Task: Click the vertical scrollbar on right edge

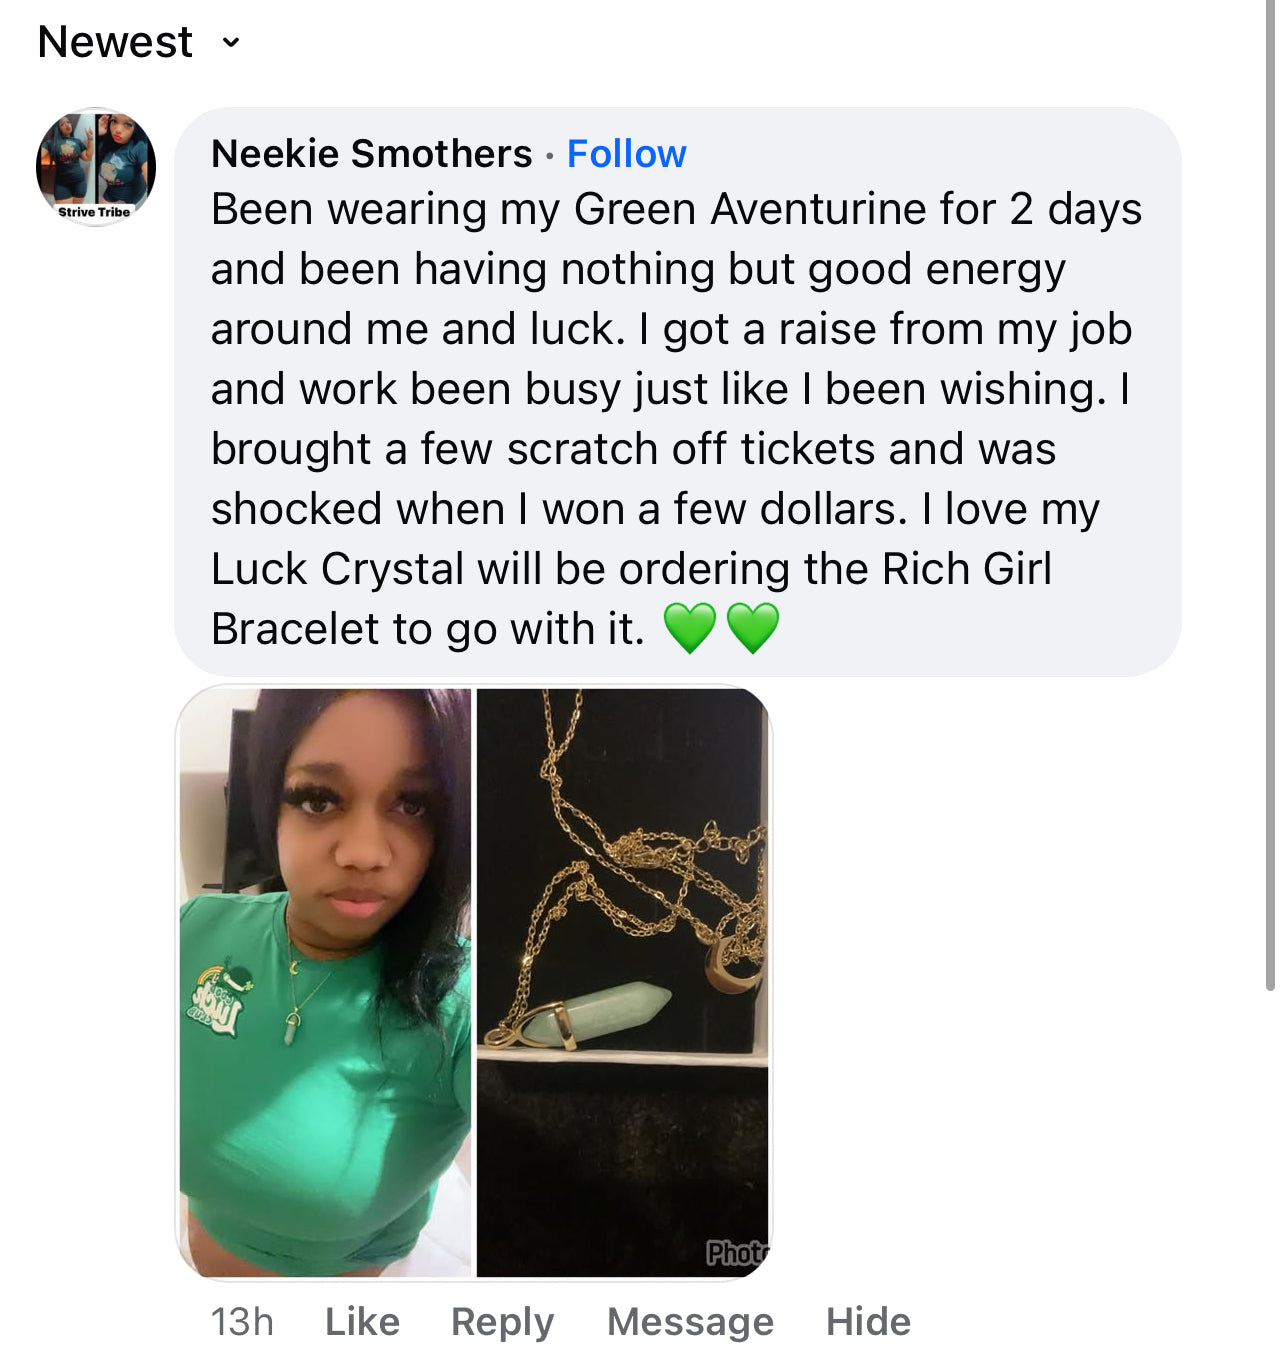Action: [1270, 500]
